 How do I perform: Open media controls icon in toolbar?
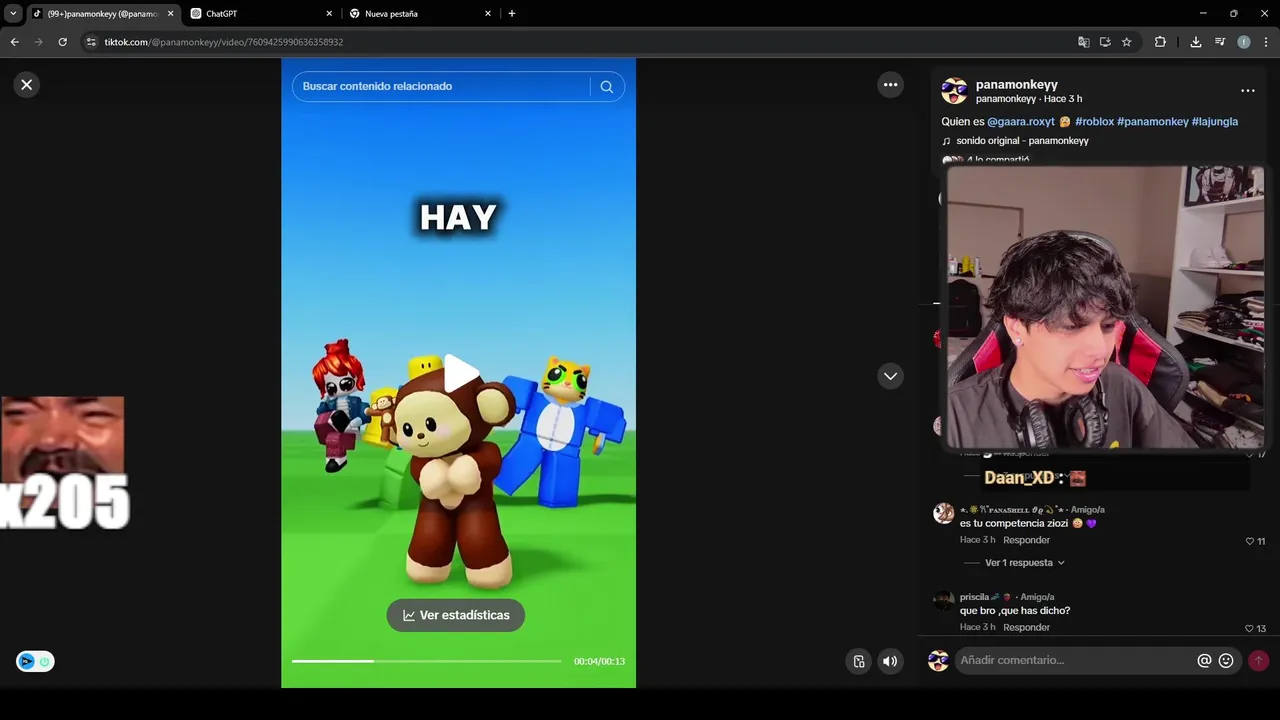pyautogui.click(x=1220, y=42)
